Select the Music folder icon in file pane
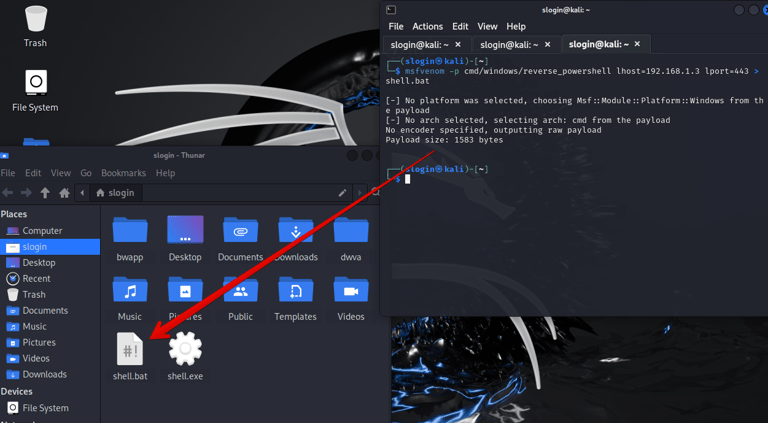This screenshot has width=768, height=423. (130, 290)
